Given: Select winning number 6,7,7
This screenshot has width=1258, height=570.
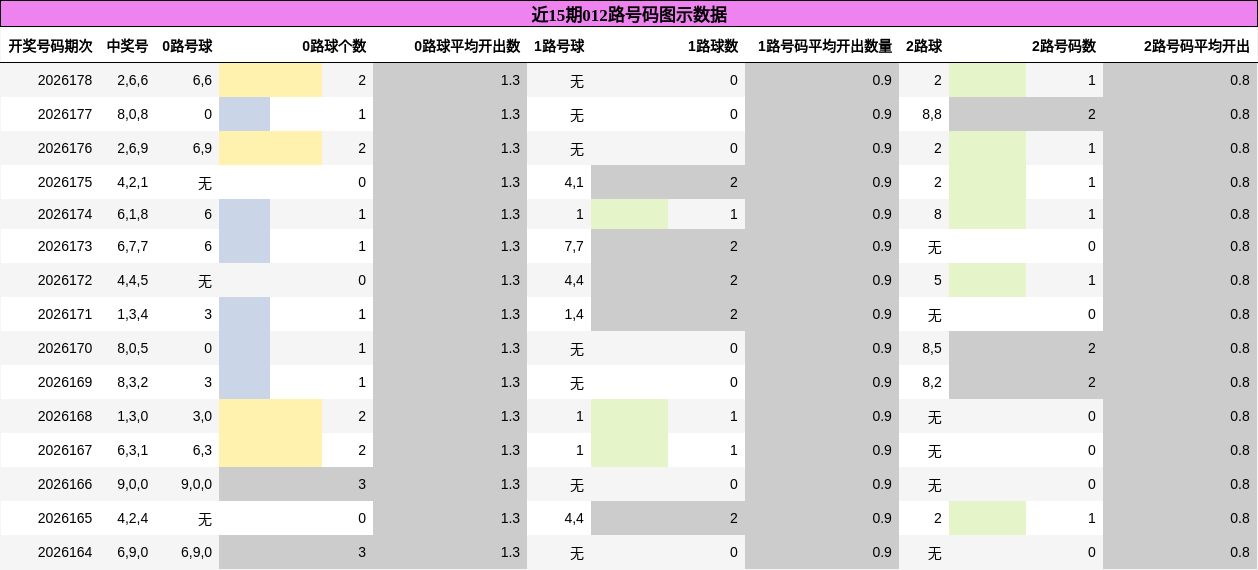Looking at the screenshot, I should [132, 246].
